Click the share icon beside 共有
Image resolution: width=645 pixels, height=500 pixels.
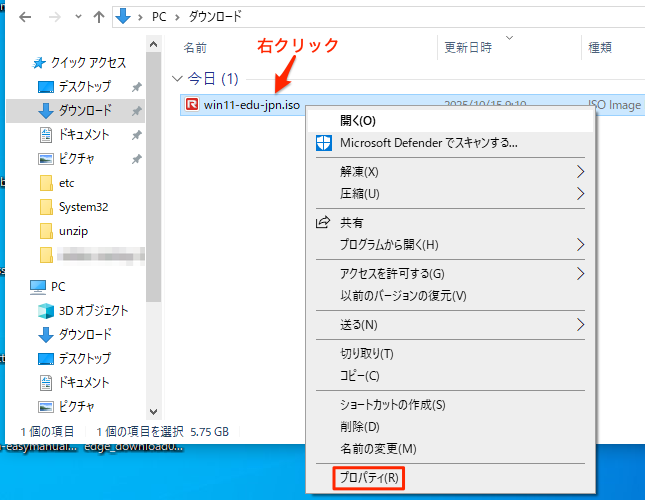(323, 222)
